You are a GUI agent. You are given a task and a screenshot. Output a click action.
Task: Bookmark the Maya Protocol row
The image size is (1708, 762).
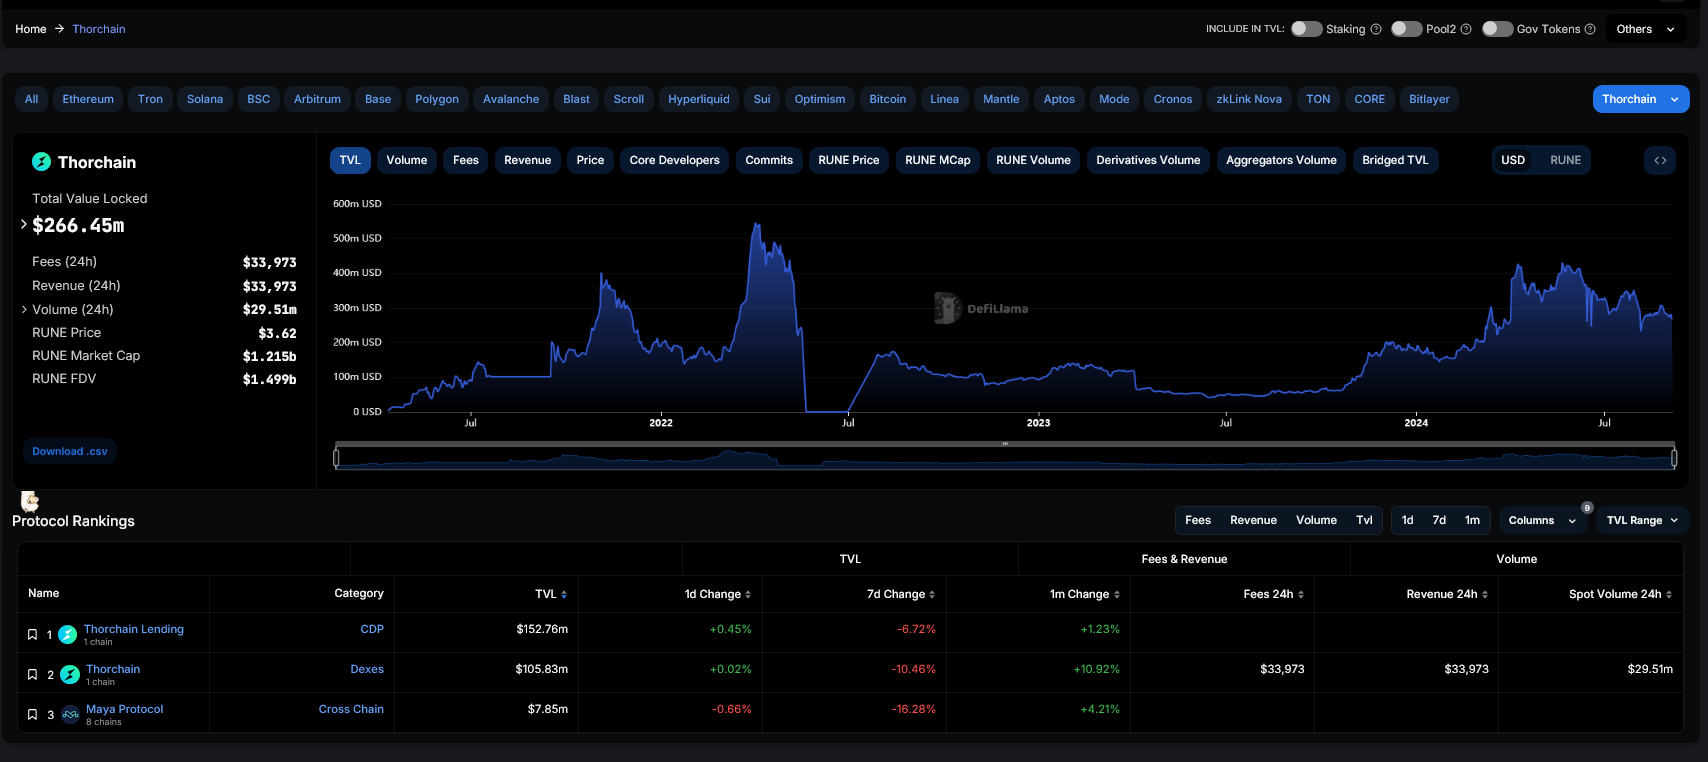[32, 715]
